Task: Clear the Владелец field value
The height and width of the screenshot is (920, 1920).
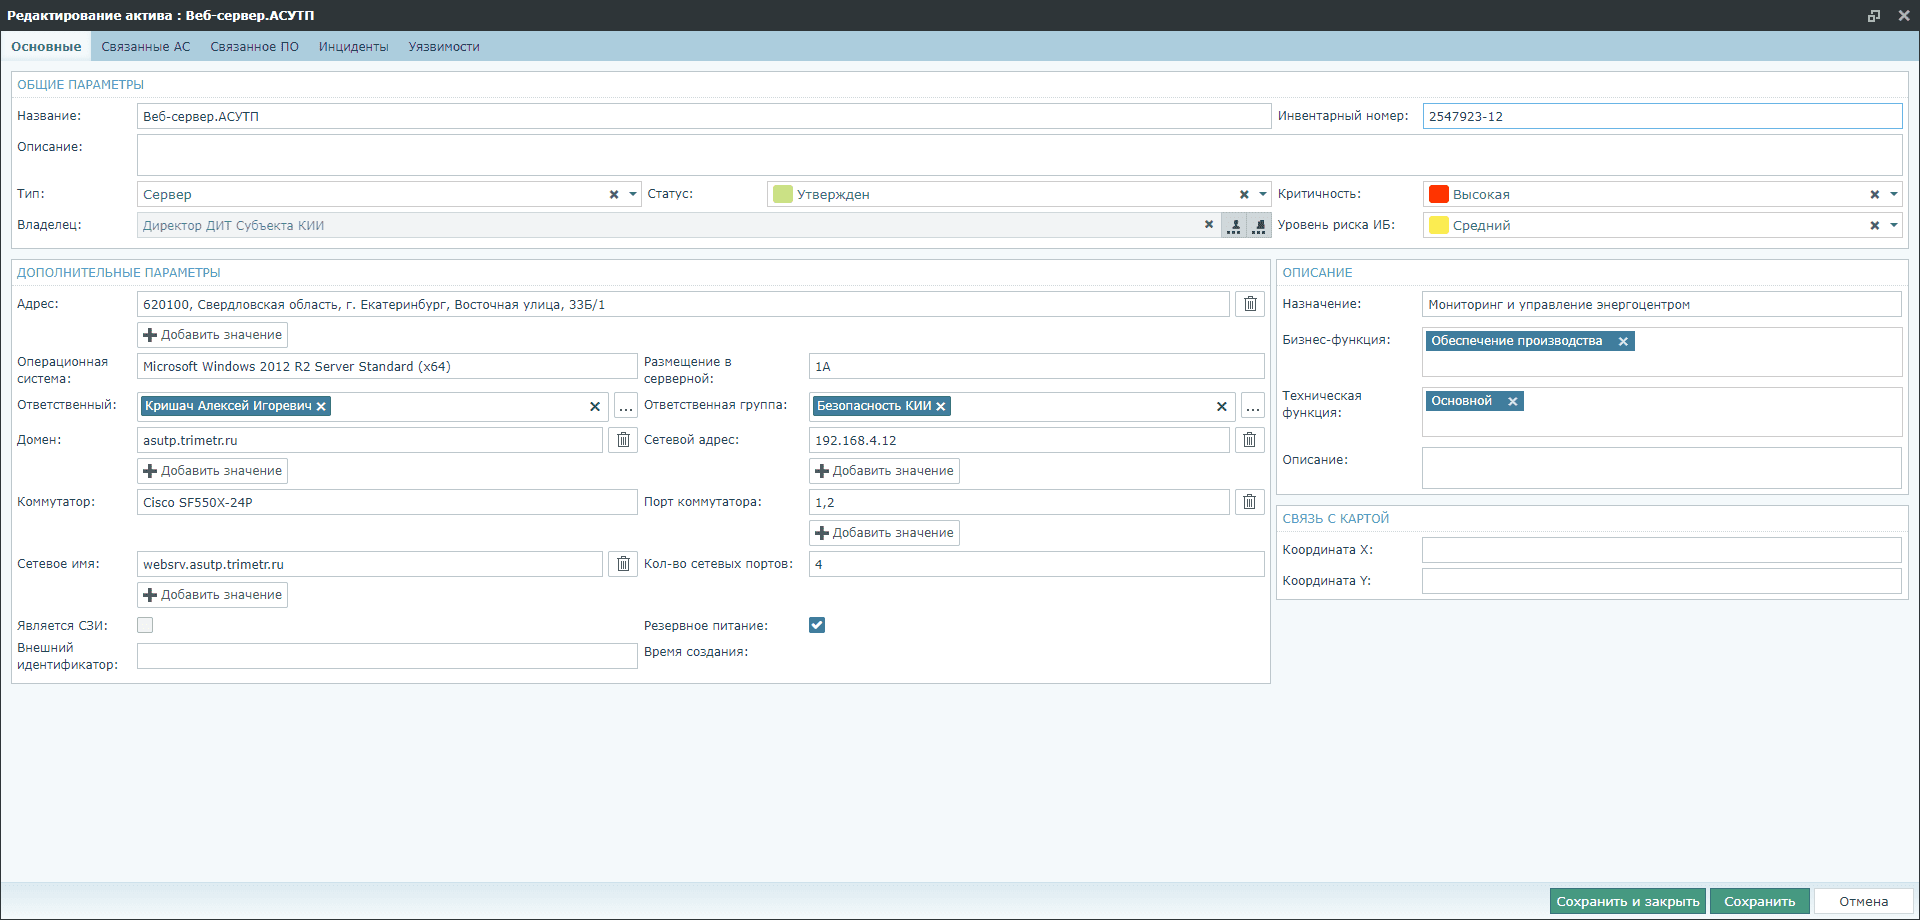Action: pyautogui.click(x=1208, y=225)
